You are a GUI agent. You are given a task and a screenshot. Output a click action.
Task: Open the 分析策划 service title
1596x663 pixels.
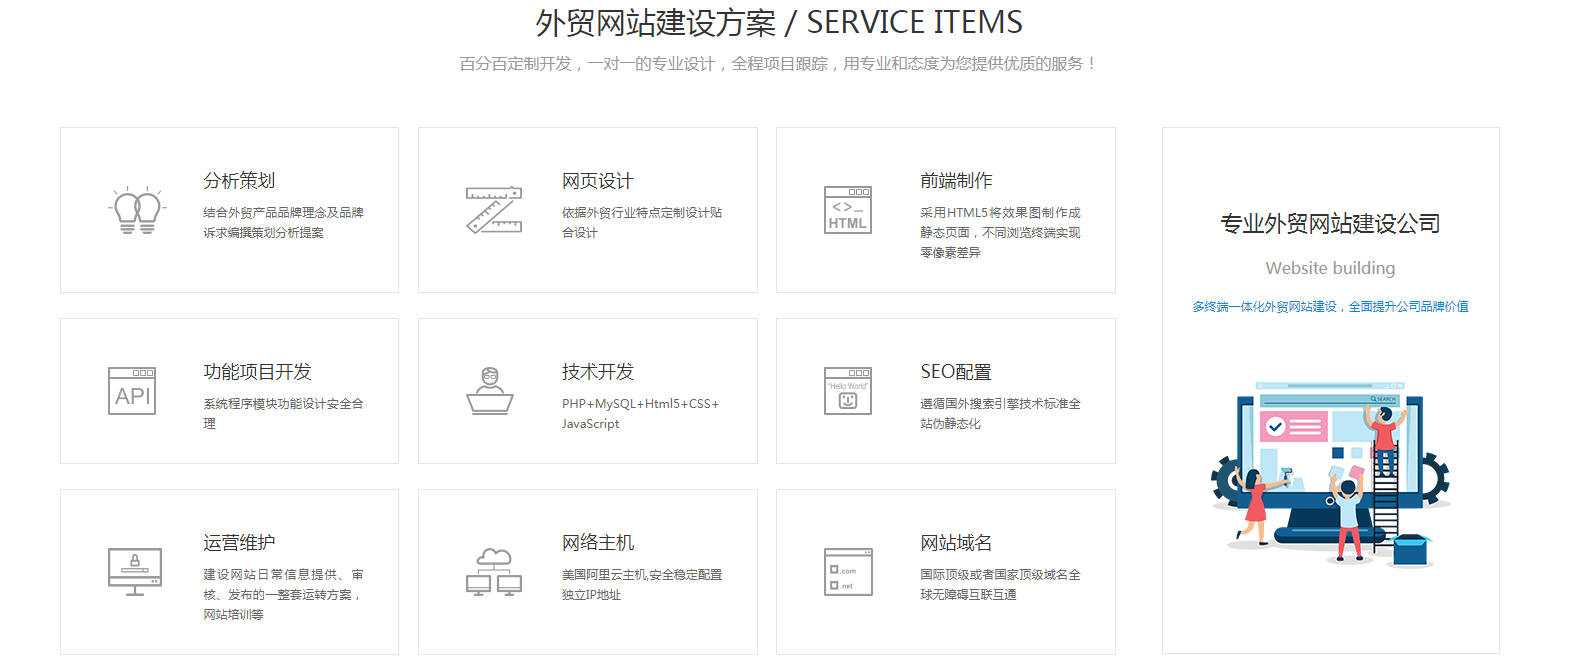(239, 181)
